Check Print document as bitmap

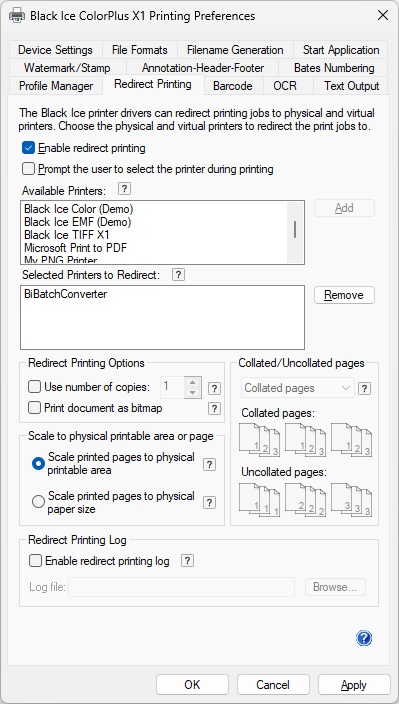click(34, 408)
